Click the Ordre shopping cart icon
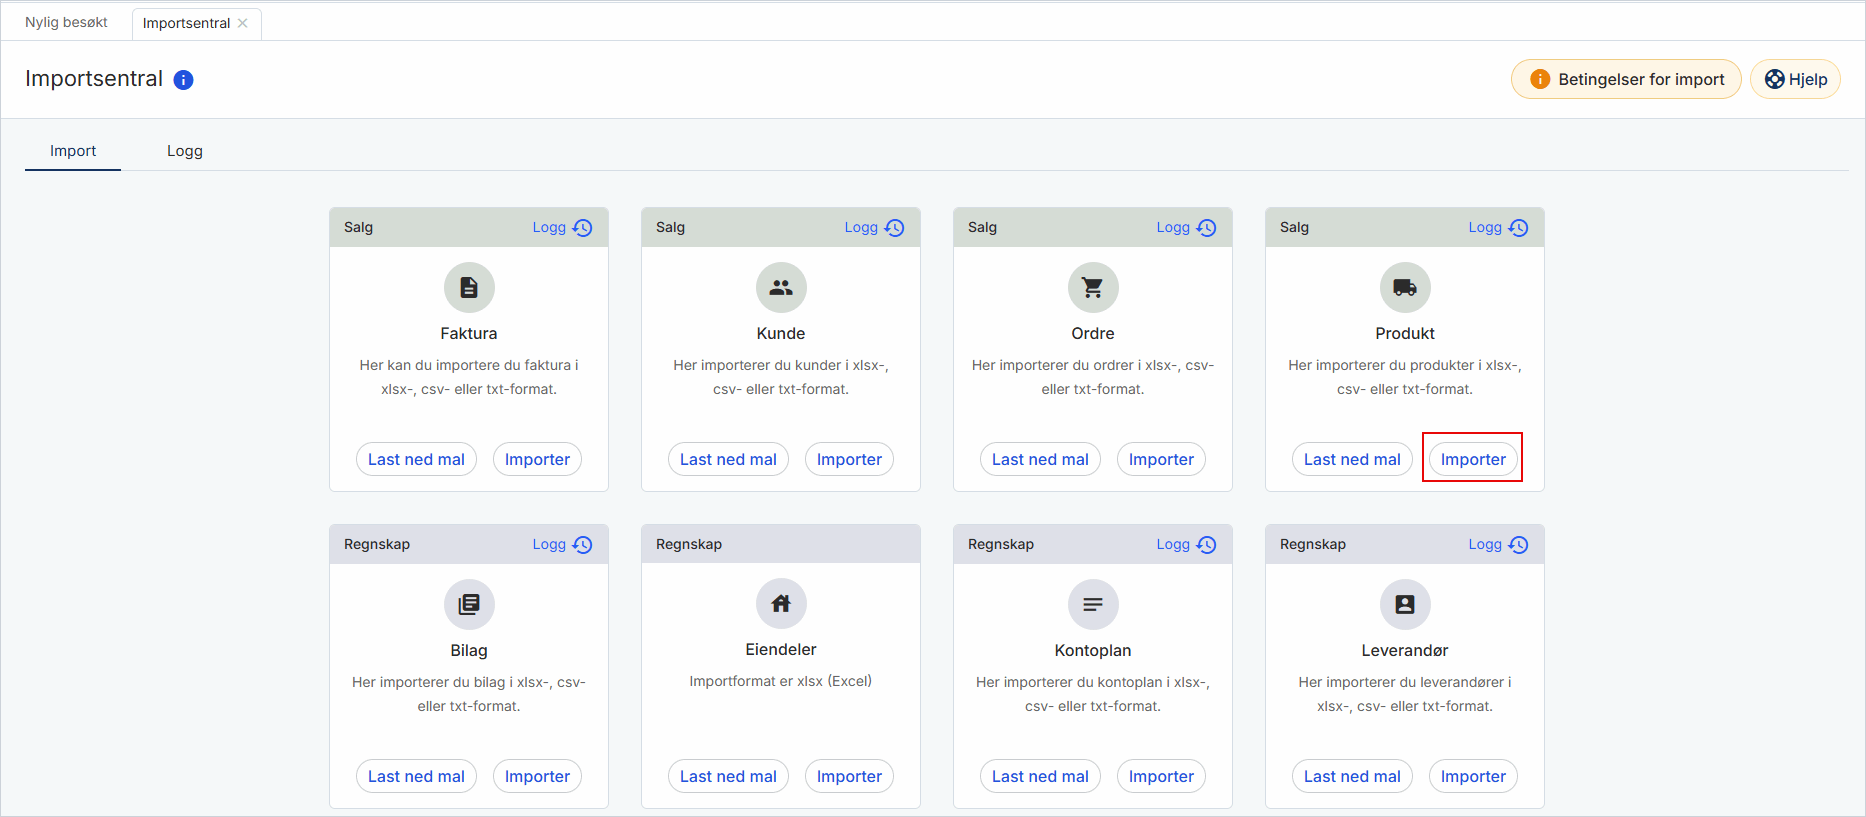Image resolution: width=1866 pixels, height=817 pixels. (1093, 288)
